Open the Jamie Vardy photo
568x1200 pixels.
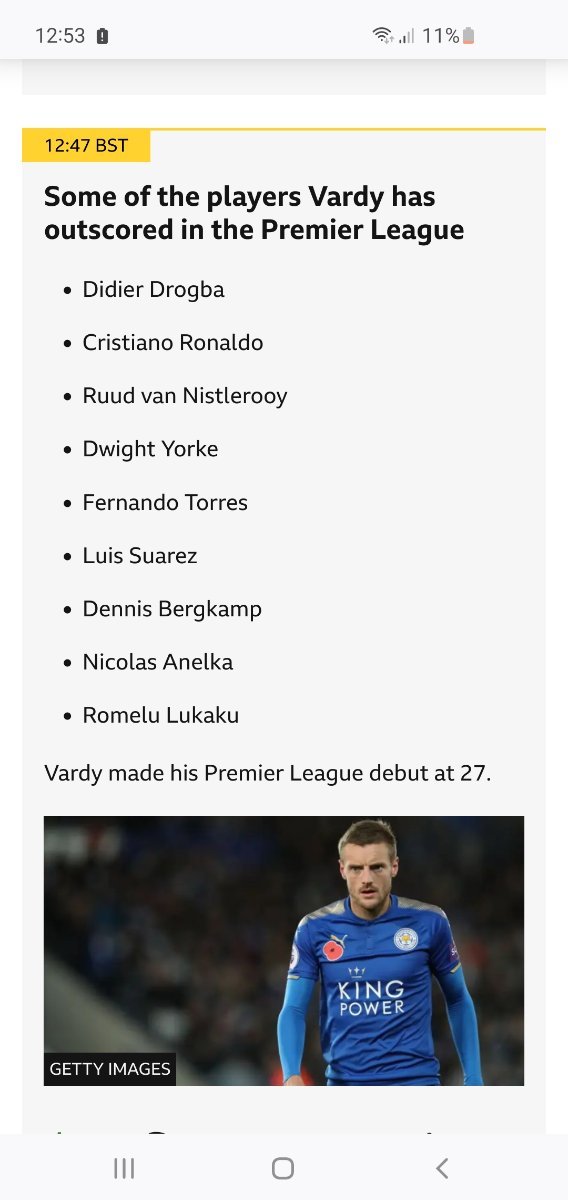point(284,951)
